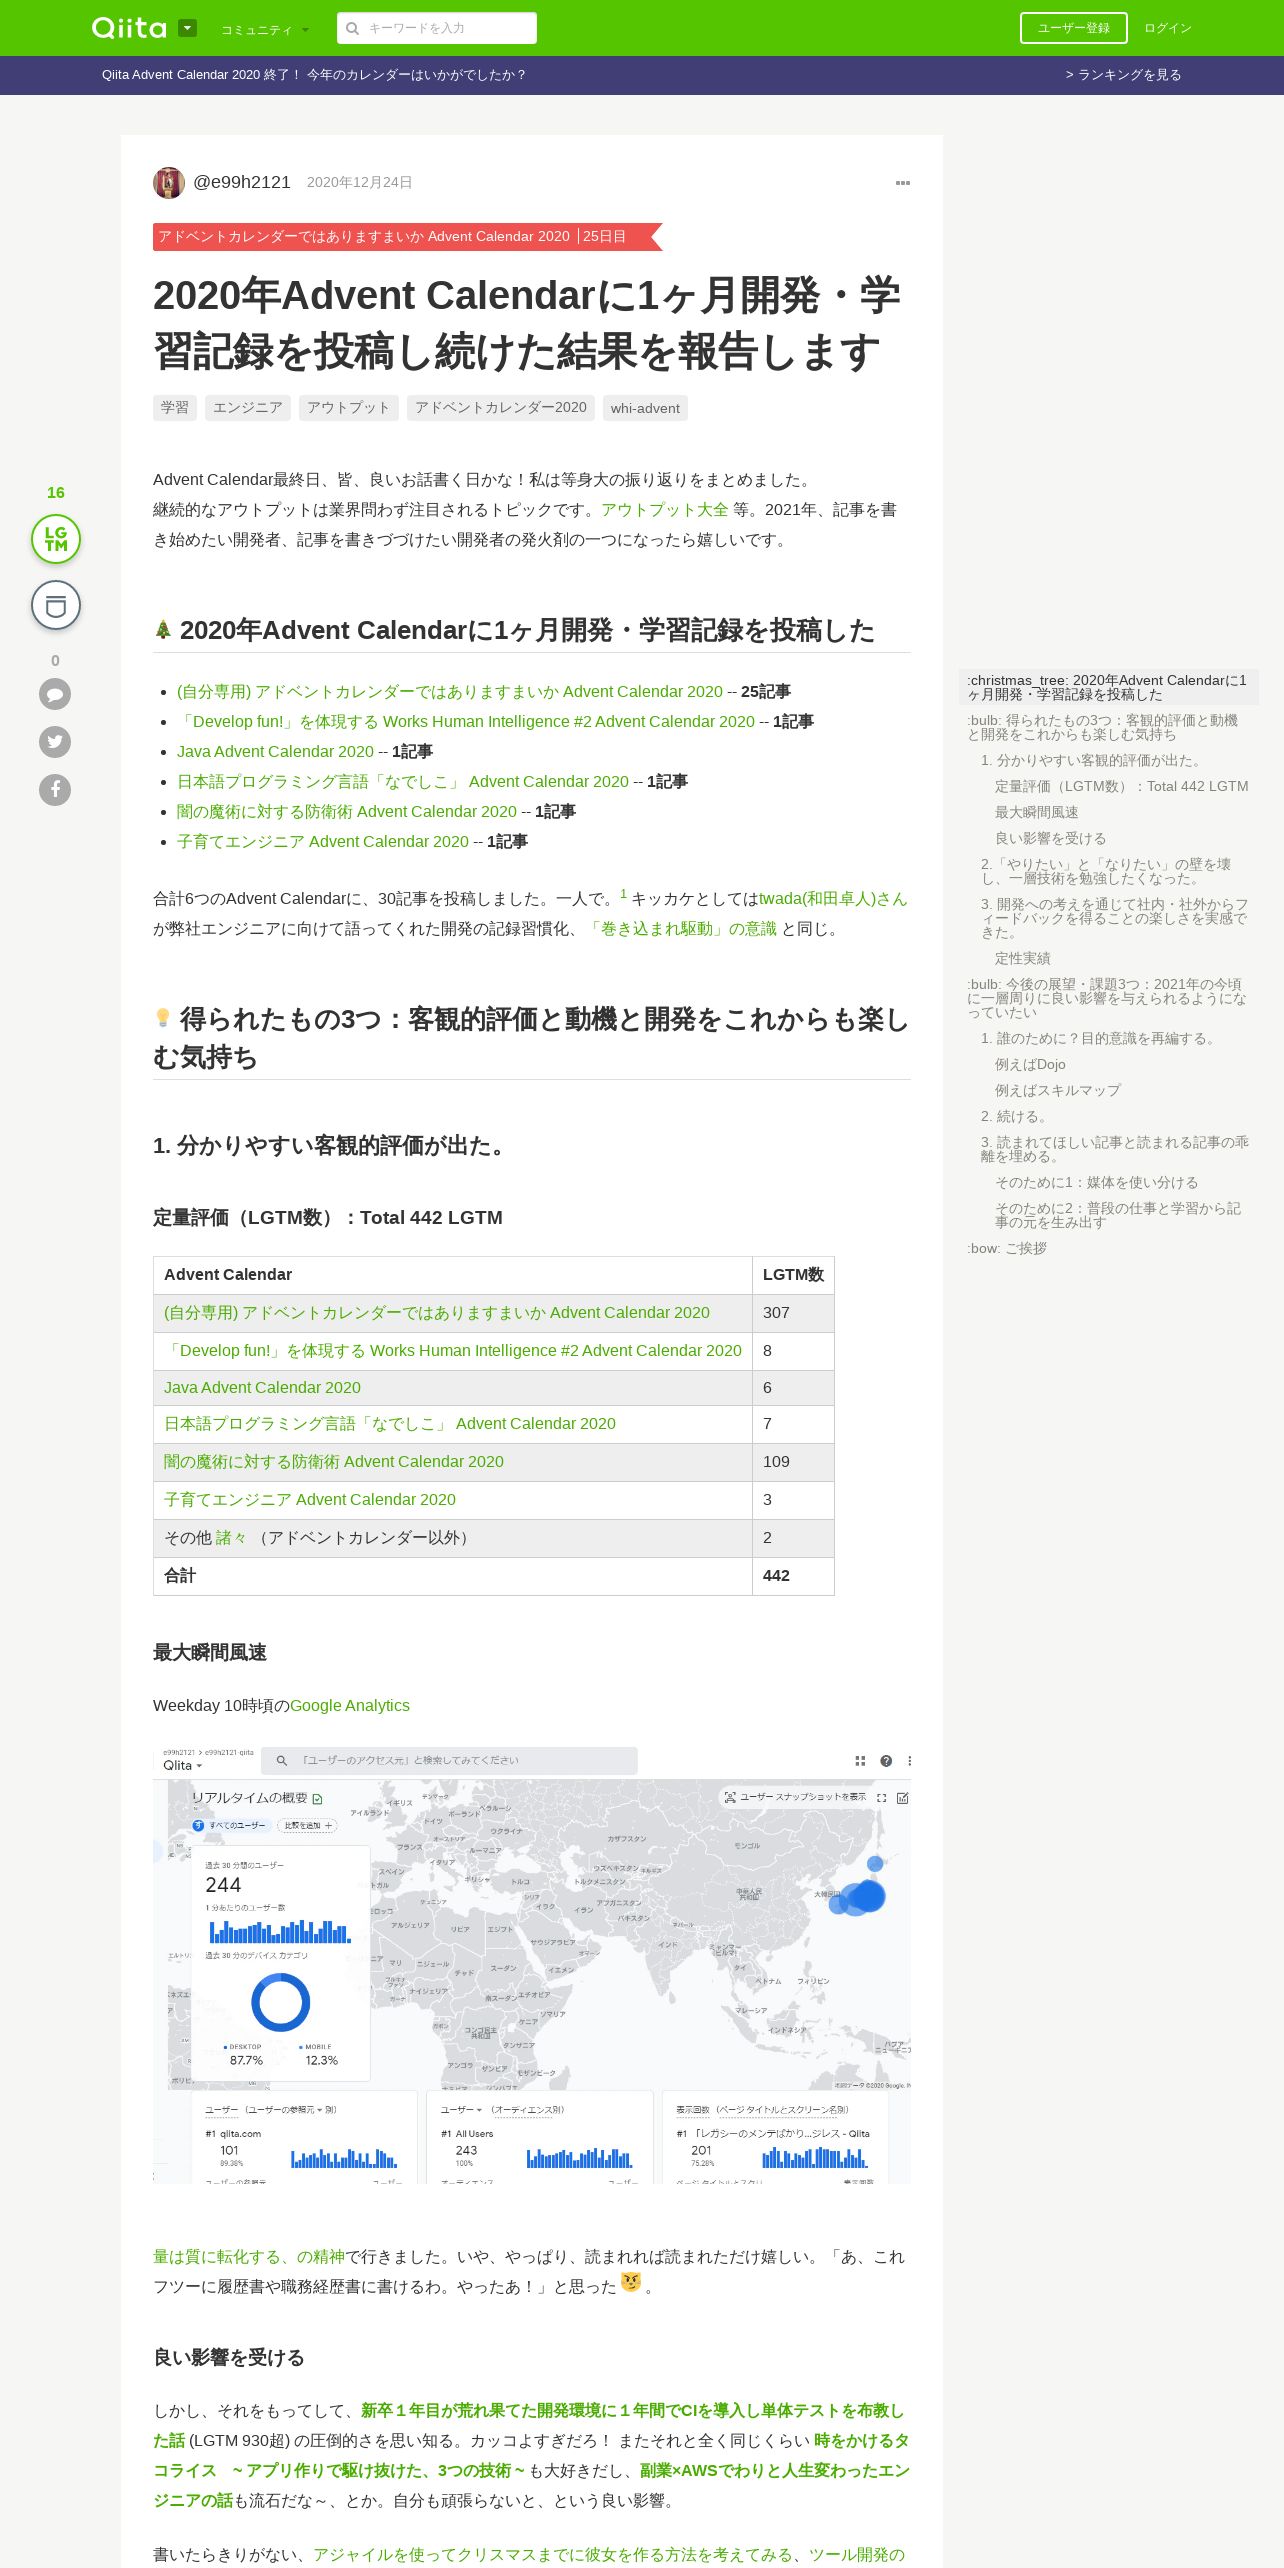Open the 量は質に転化する、の精神 link
The height and width of the screenshot is (2568, 1284).
coord(249,2257)
